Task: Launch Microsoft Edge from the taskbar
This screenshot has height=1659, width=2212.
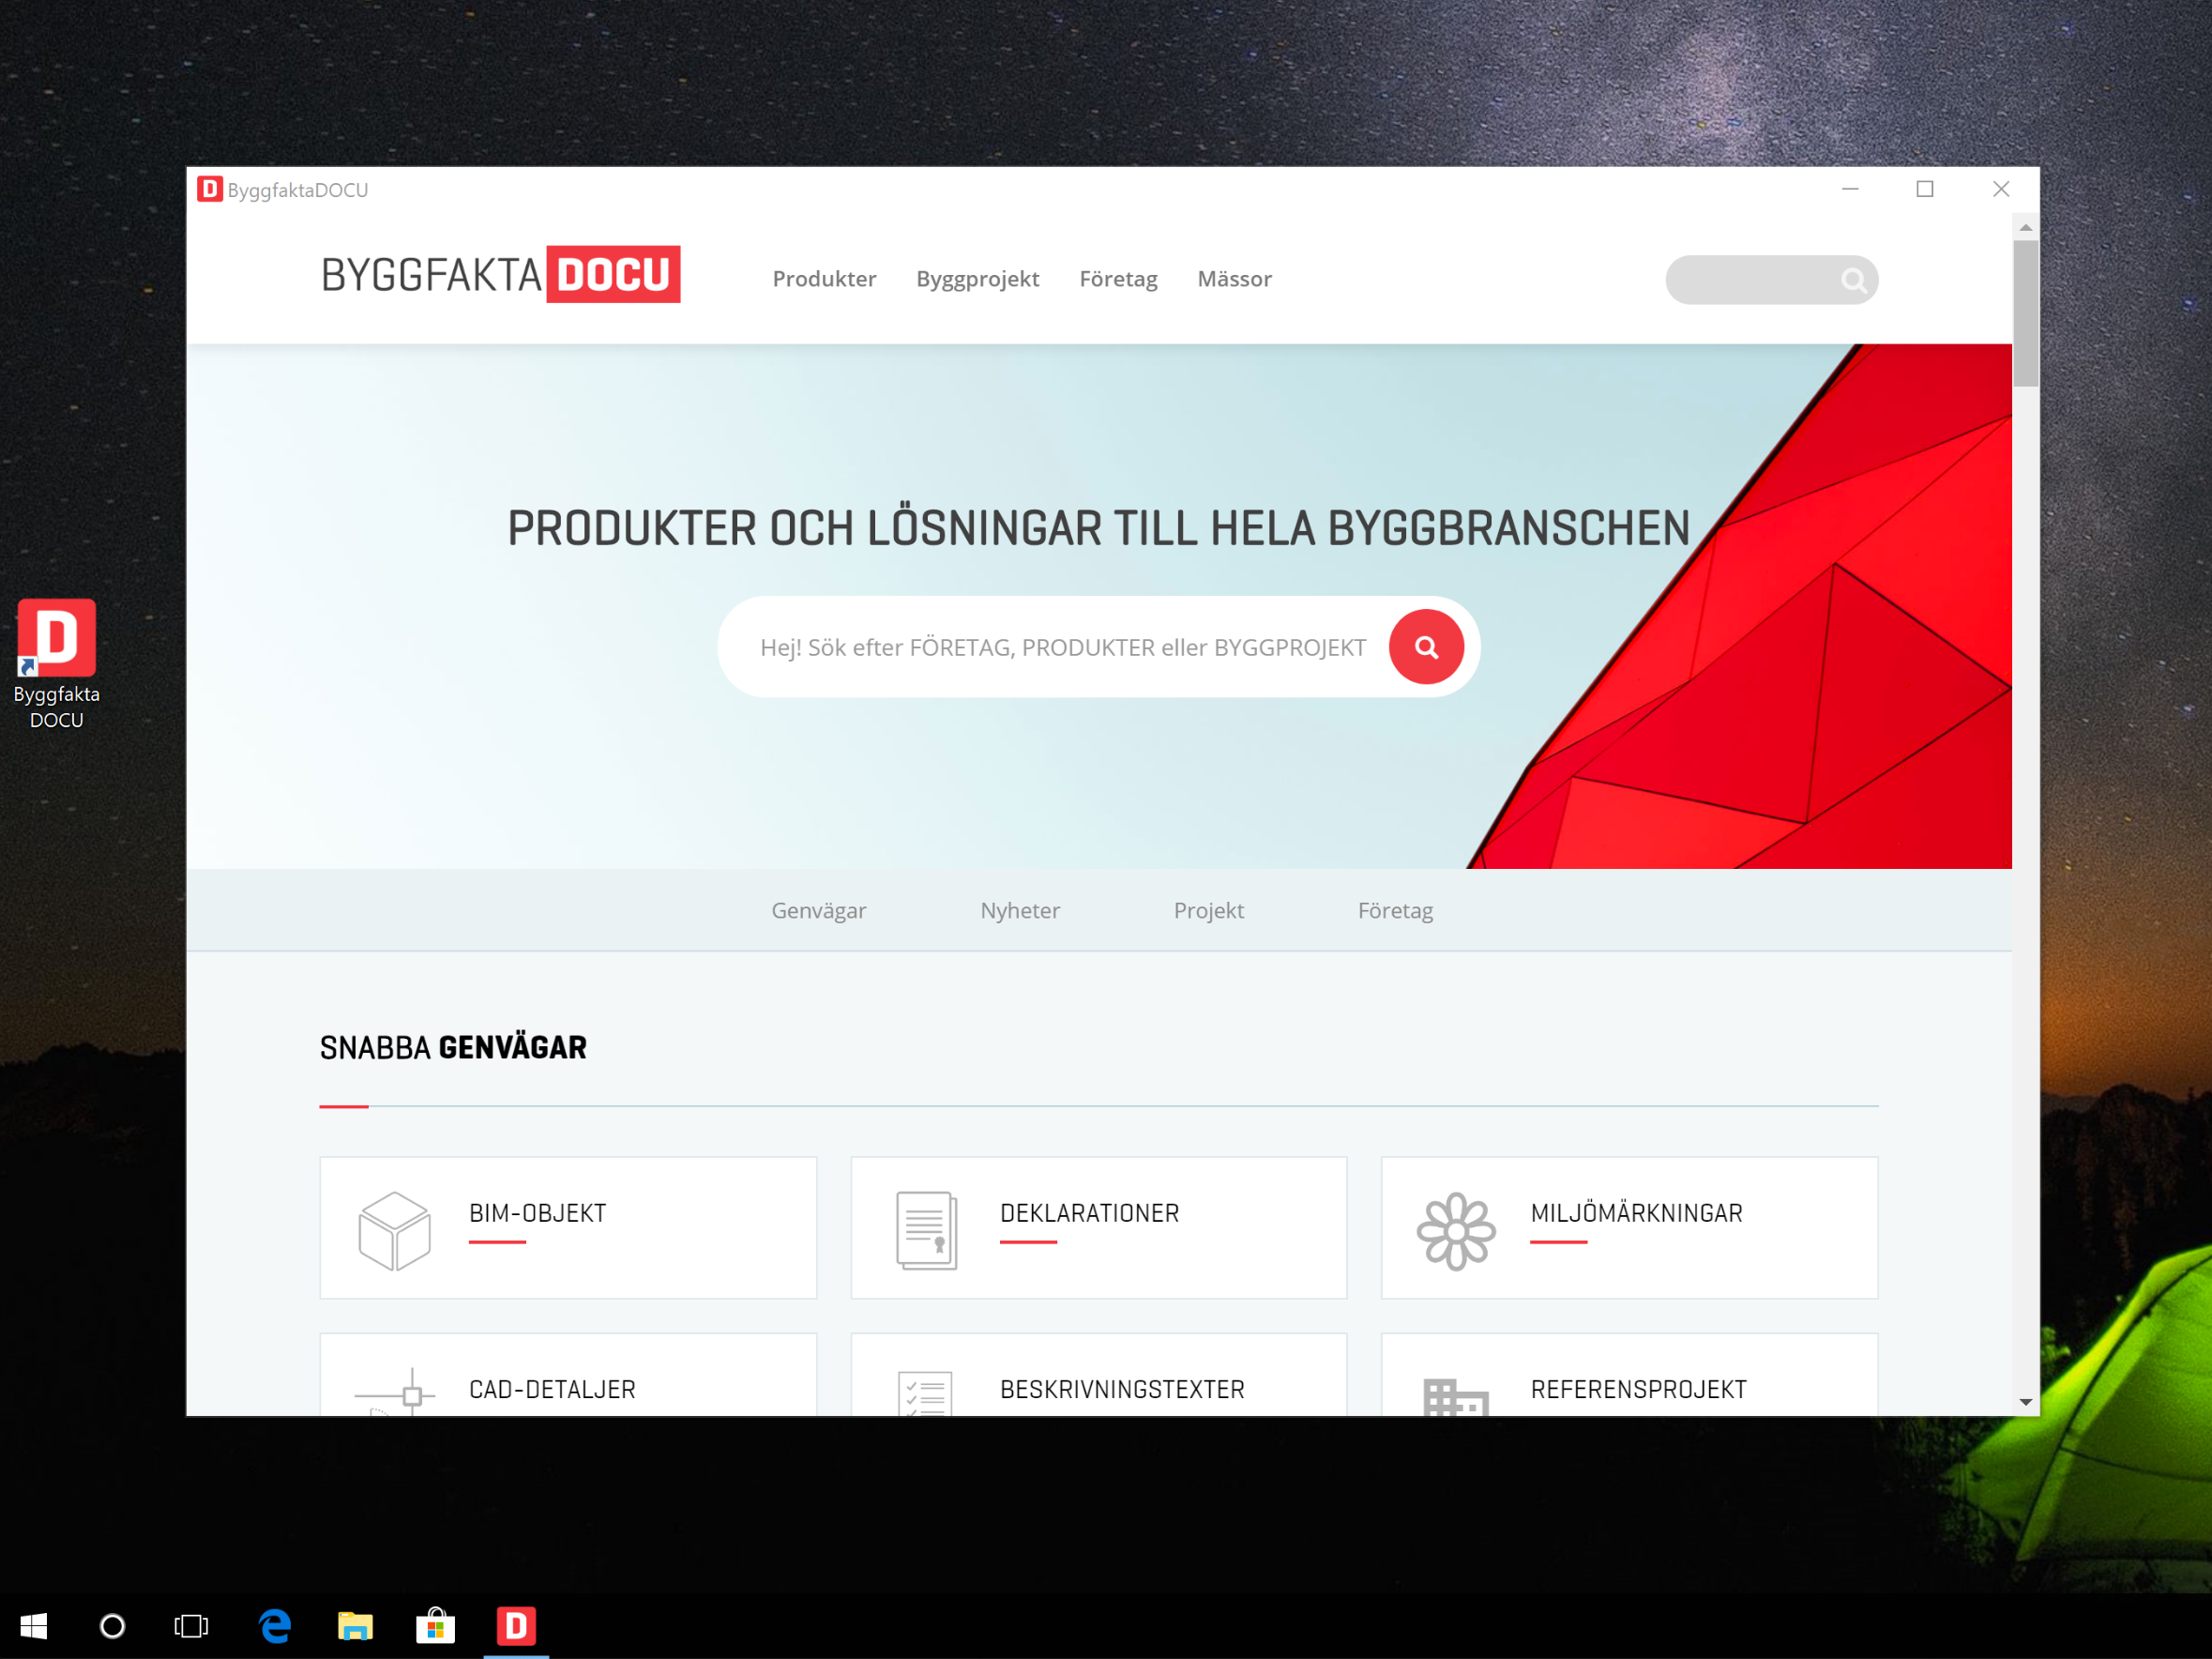Action: pos(275,1626)
